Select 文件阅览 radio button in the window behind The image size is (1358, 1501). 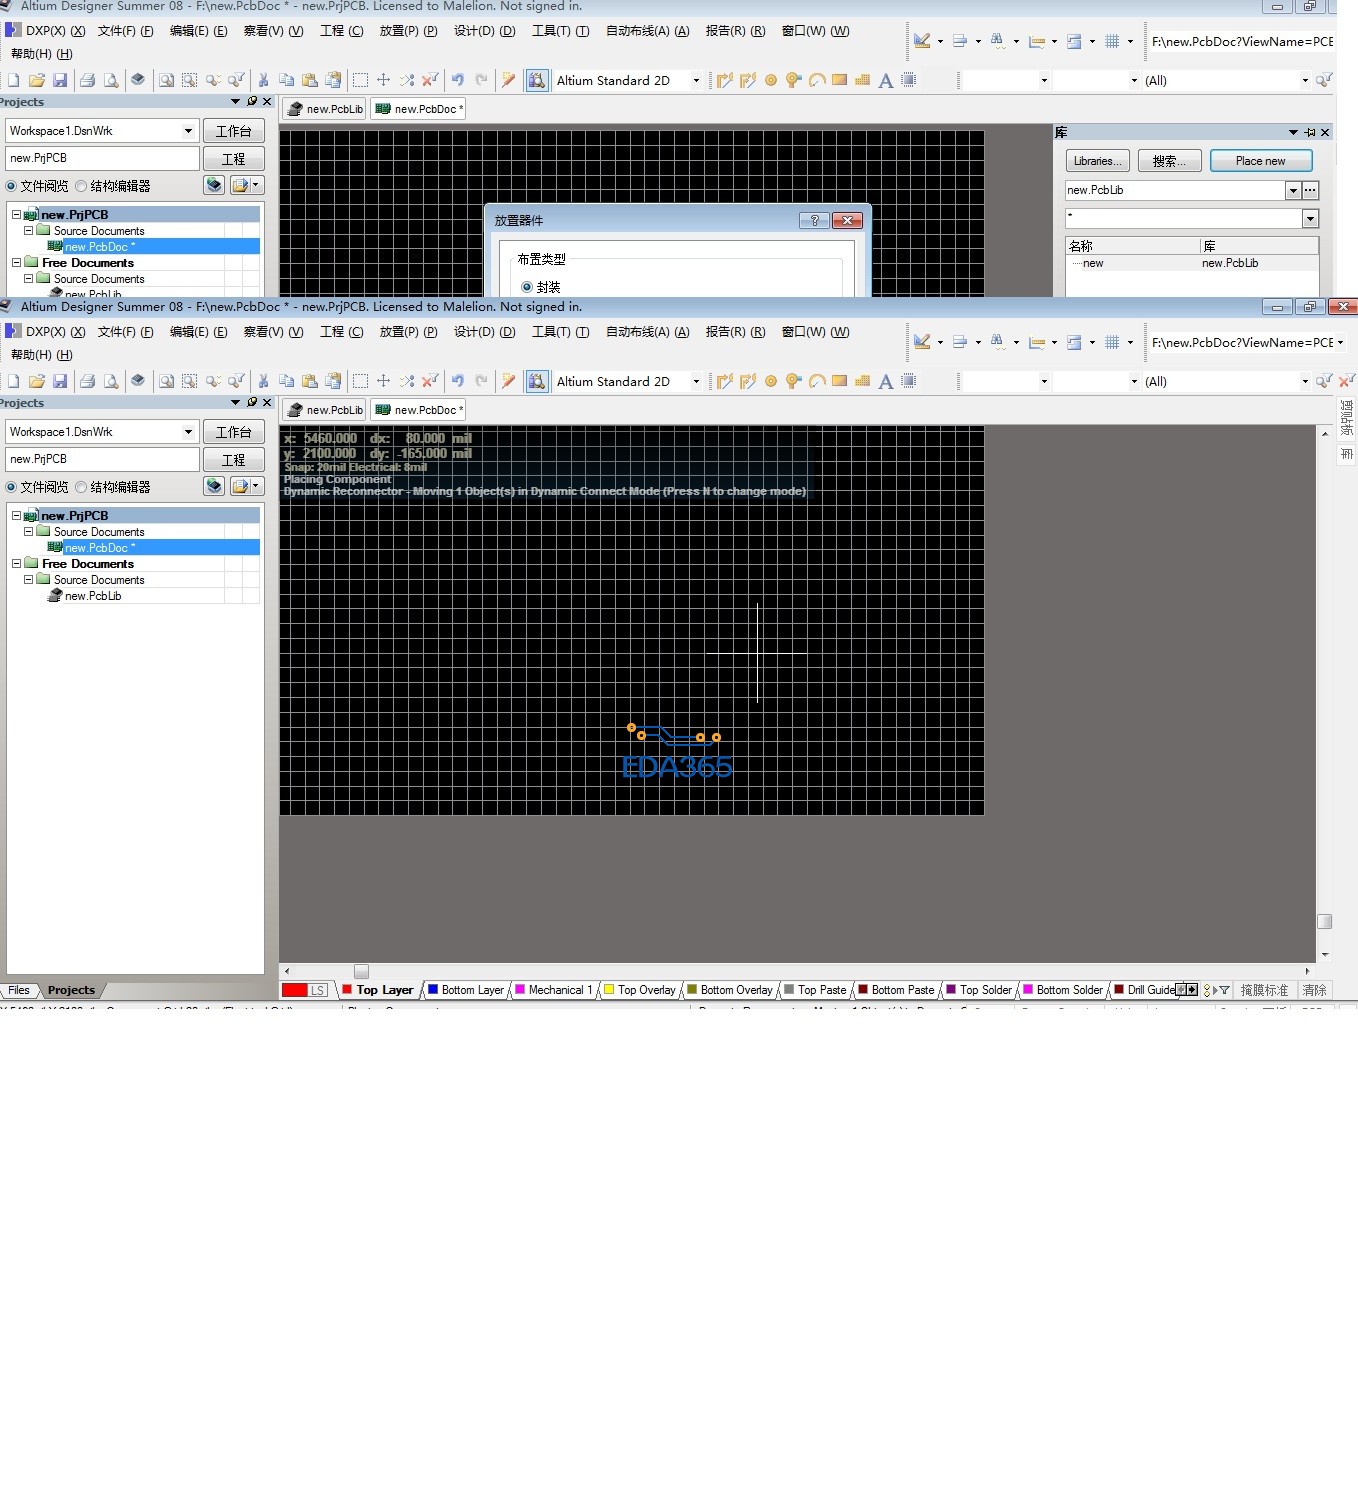pos(12,186)
